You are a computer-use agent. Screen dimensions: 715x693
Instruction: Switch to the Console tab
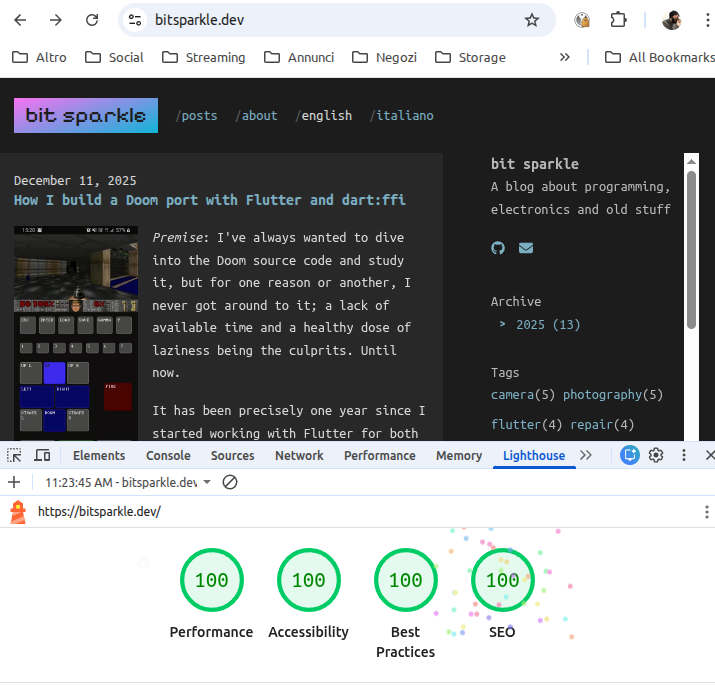pos(168,455)
